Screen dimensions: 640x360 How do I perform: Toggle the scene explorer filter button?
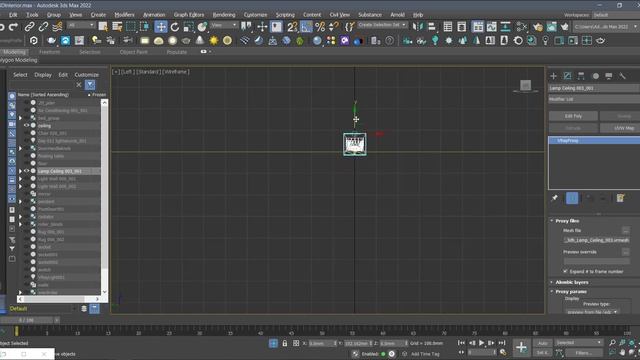pos(90,85)
